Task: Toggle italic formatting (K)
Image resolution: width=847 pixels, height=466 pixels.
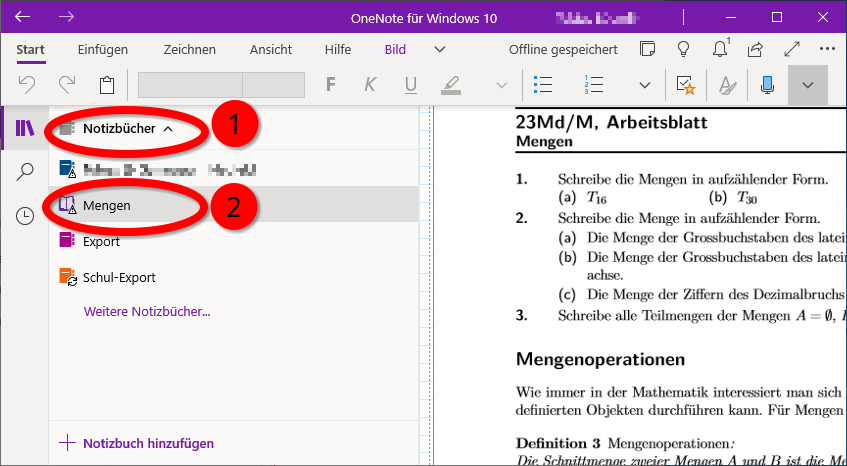Action: coord(370,85)
